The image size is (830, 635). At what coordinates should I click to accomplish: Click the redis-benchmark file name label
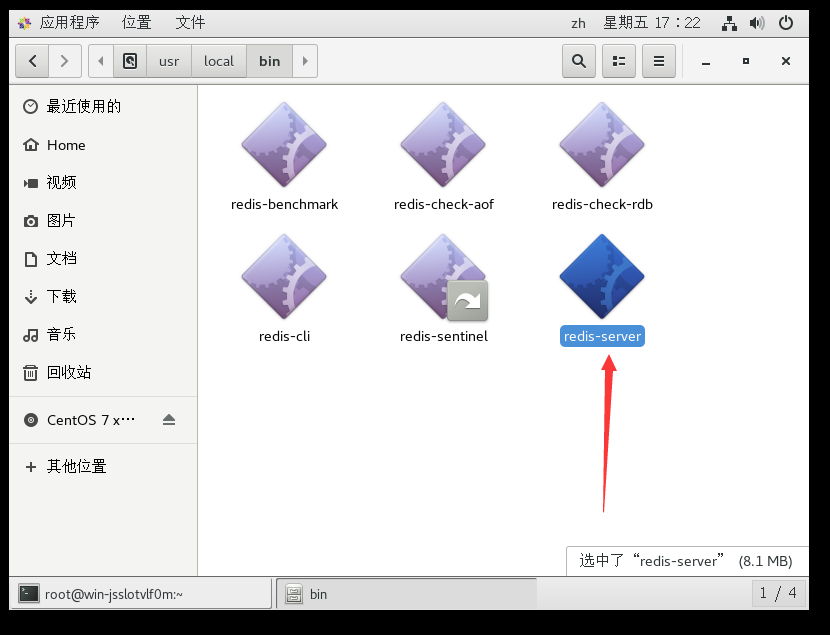tap(284, 204)
